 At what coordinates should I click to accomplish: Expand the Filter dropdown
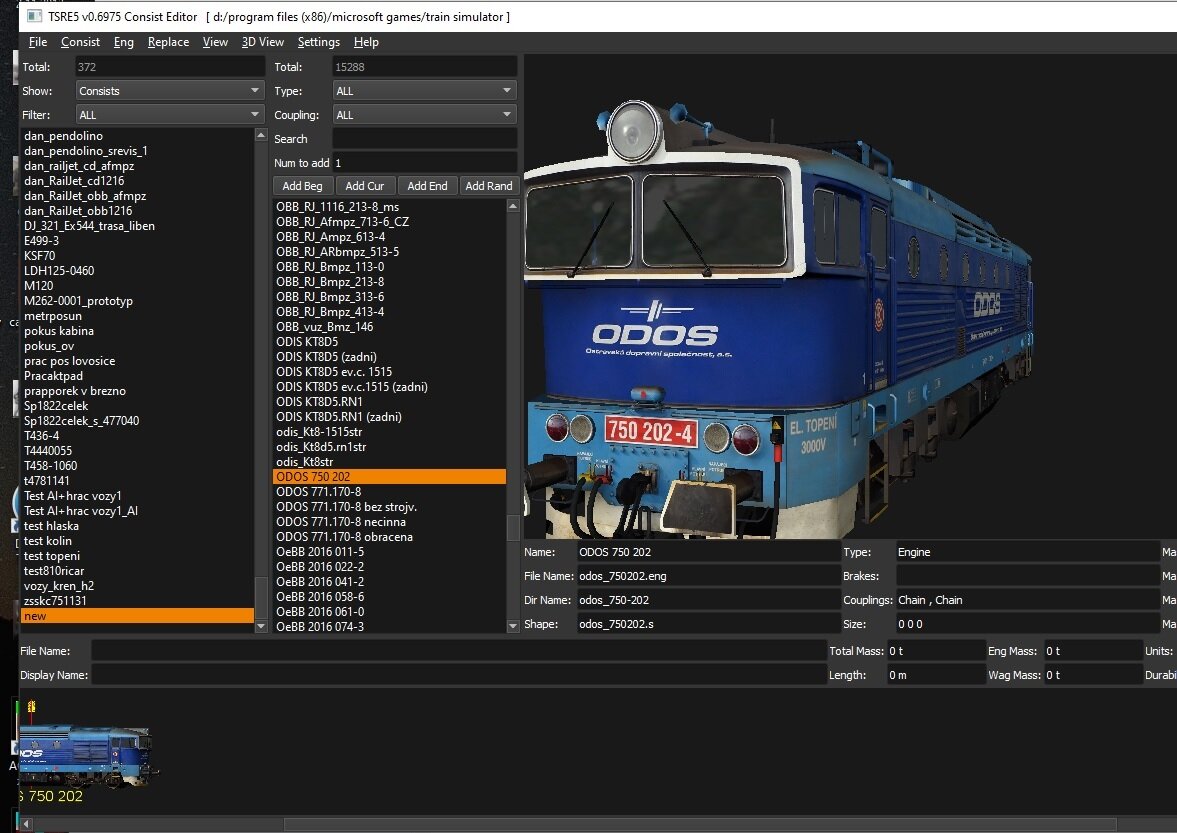170,115
